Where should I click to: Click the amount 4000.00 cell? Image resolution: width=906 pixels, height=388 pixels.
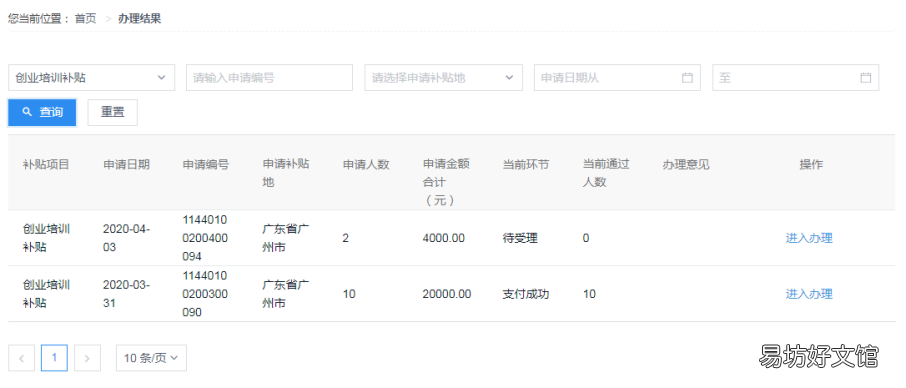pyautogui.click(x=444, y=238)
